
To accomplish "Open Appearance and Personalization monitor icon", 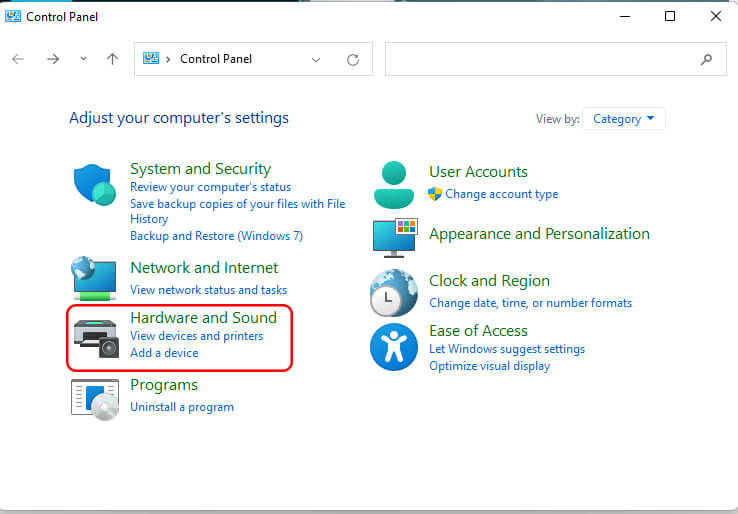I will click(393, 237).
